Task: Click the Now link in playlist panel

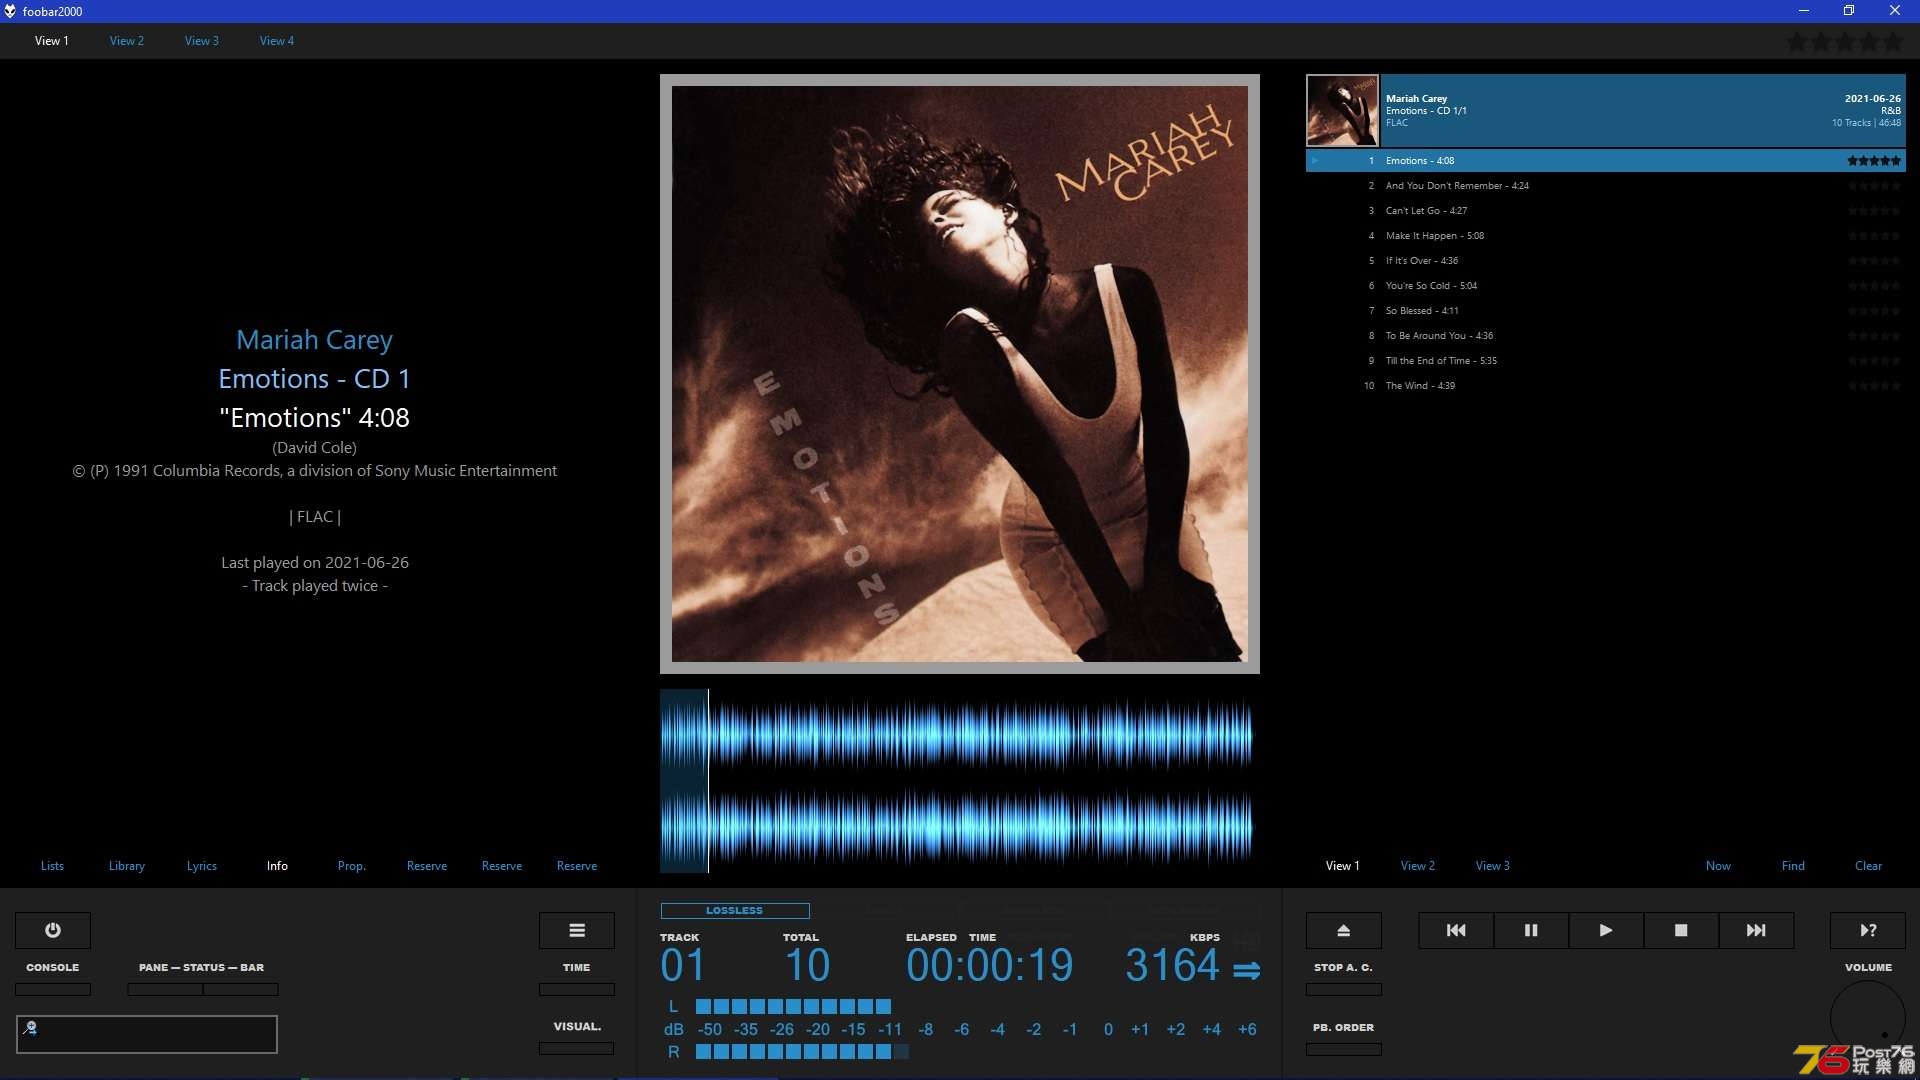Action: coord(1718,866)
